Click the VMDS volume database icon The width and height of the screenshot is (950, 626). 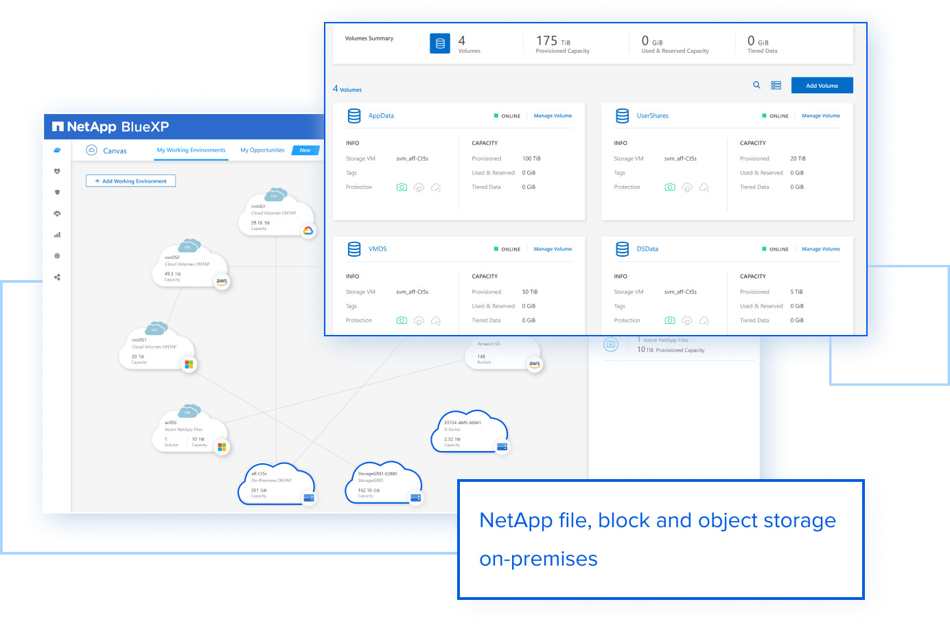point(354,249)
